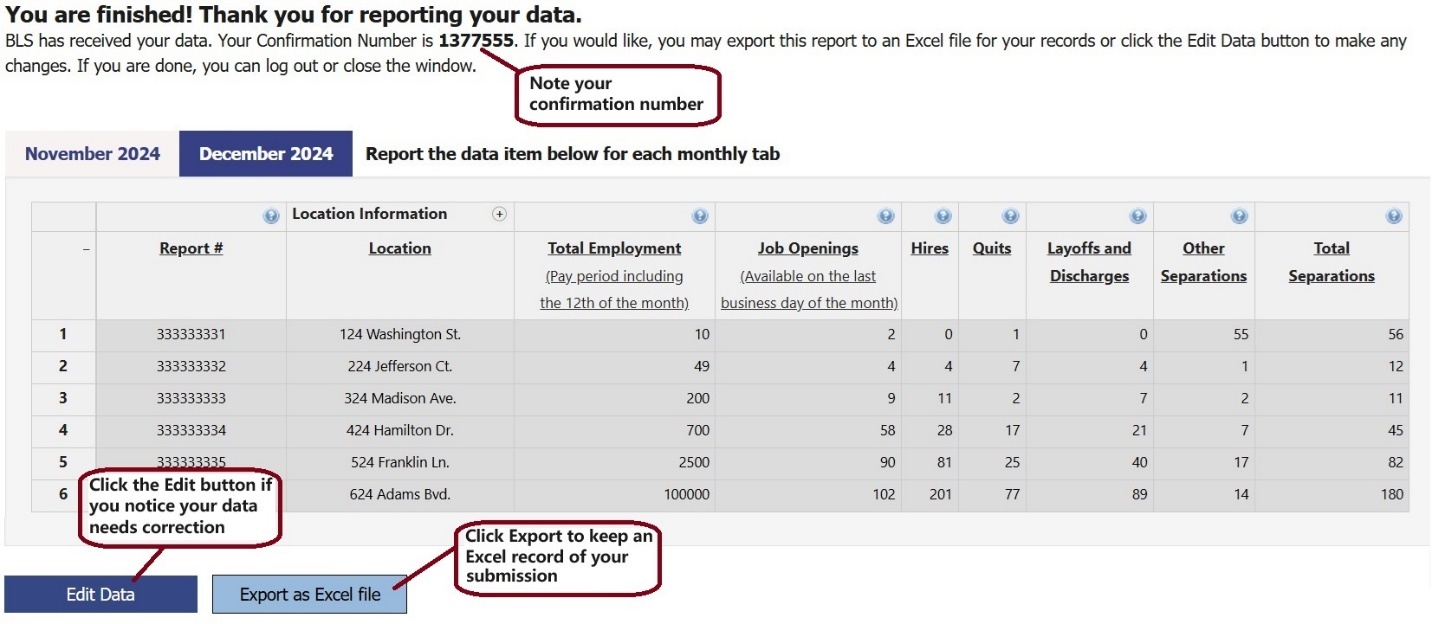Select row 3 by its row number
Image resolution: width=1432 pixels, height=624 pixels.
[x=63, y=398]
